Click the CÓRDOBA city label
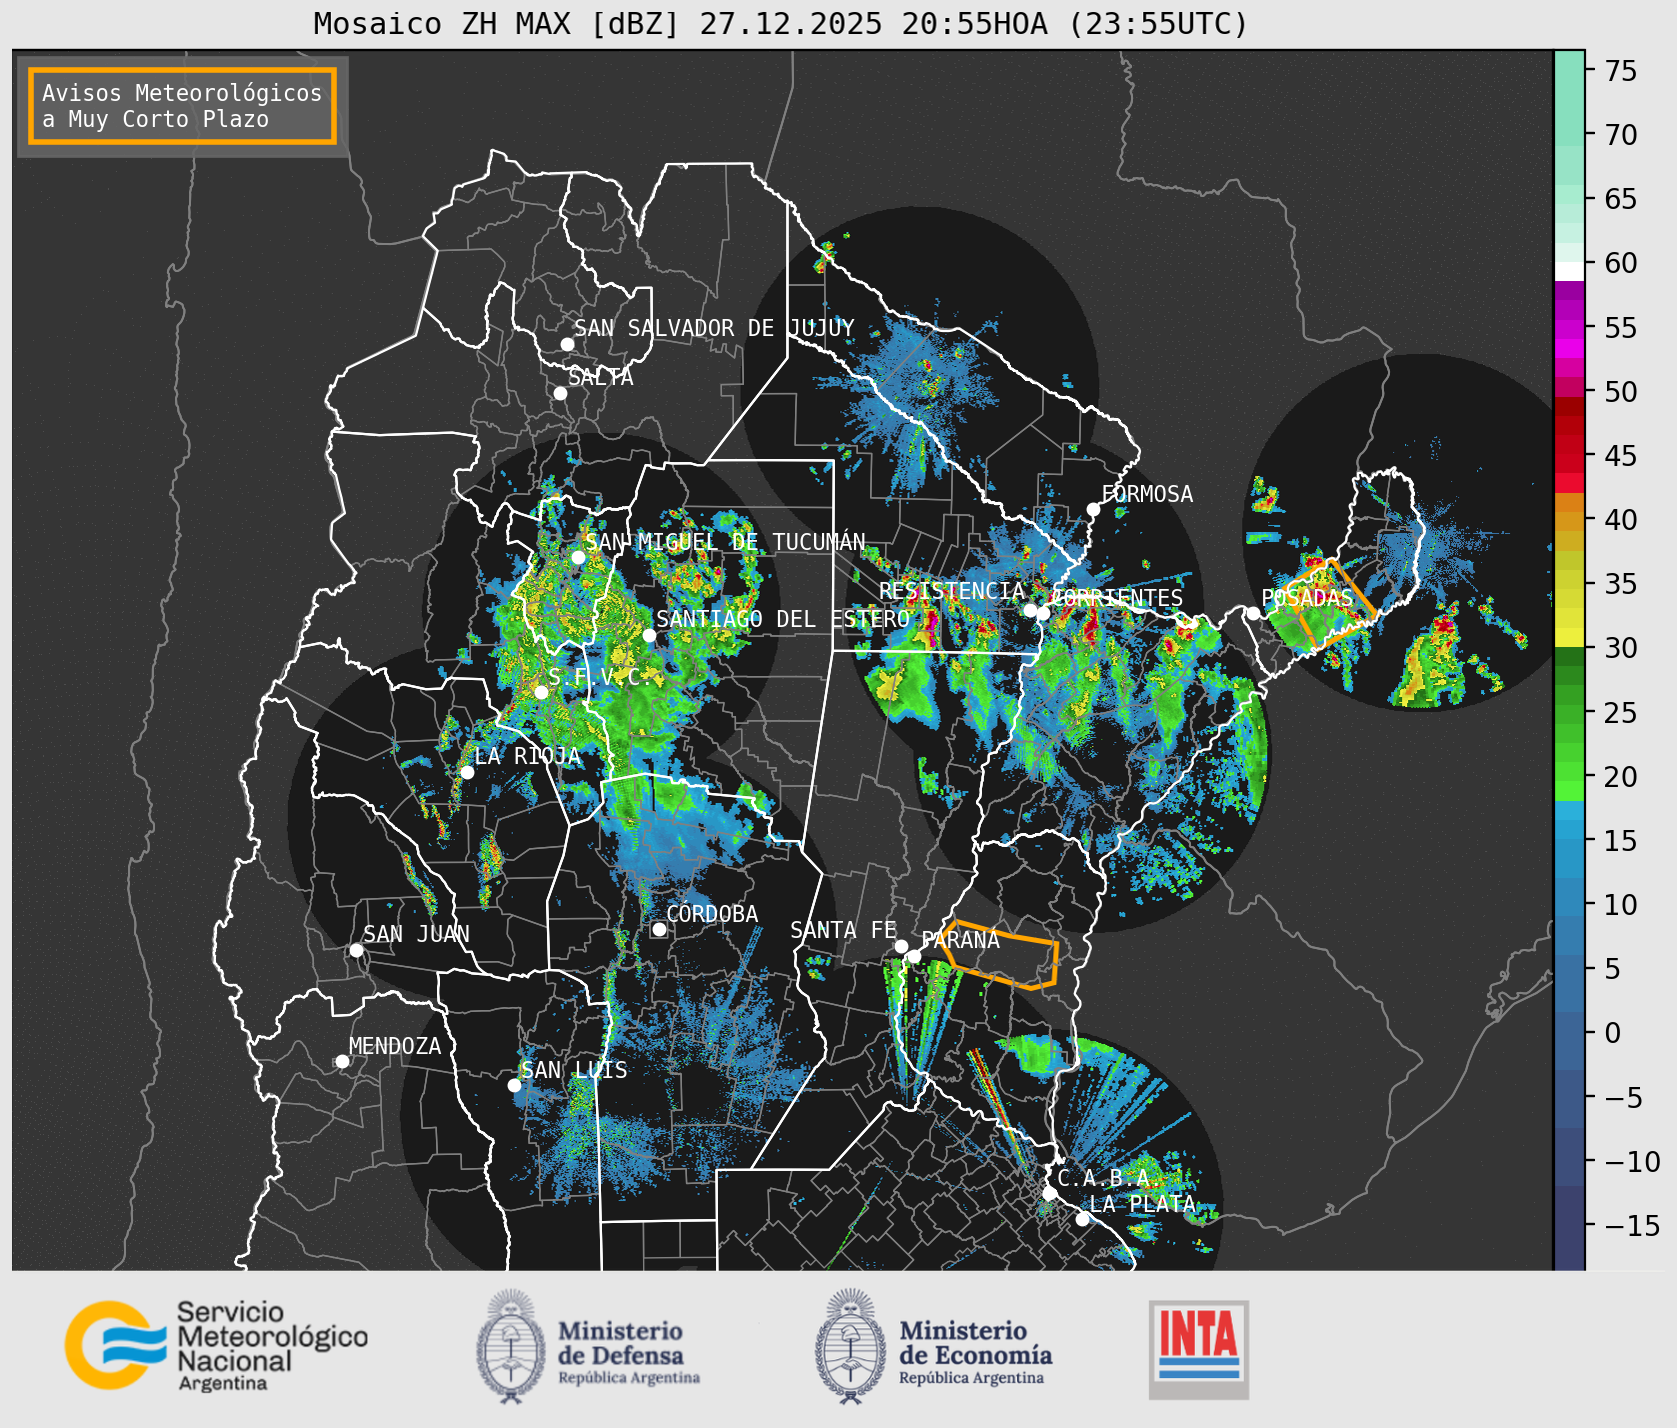Screen dimensions: 1677x1428 [712, 914]
